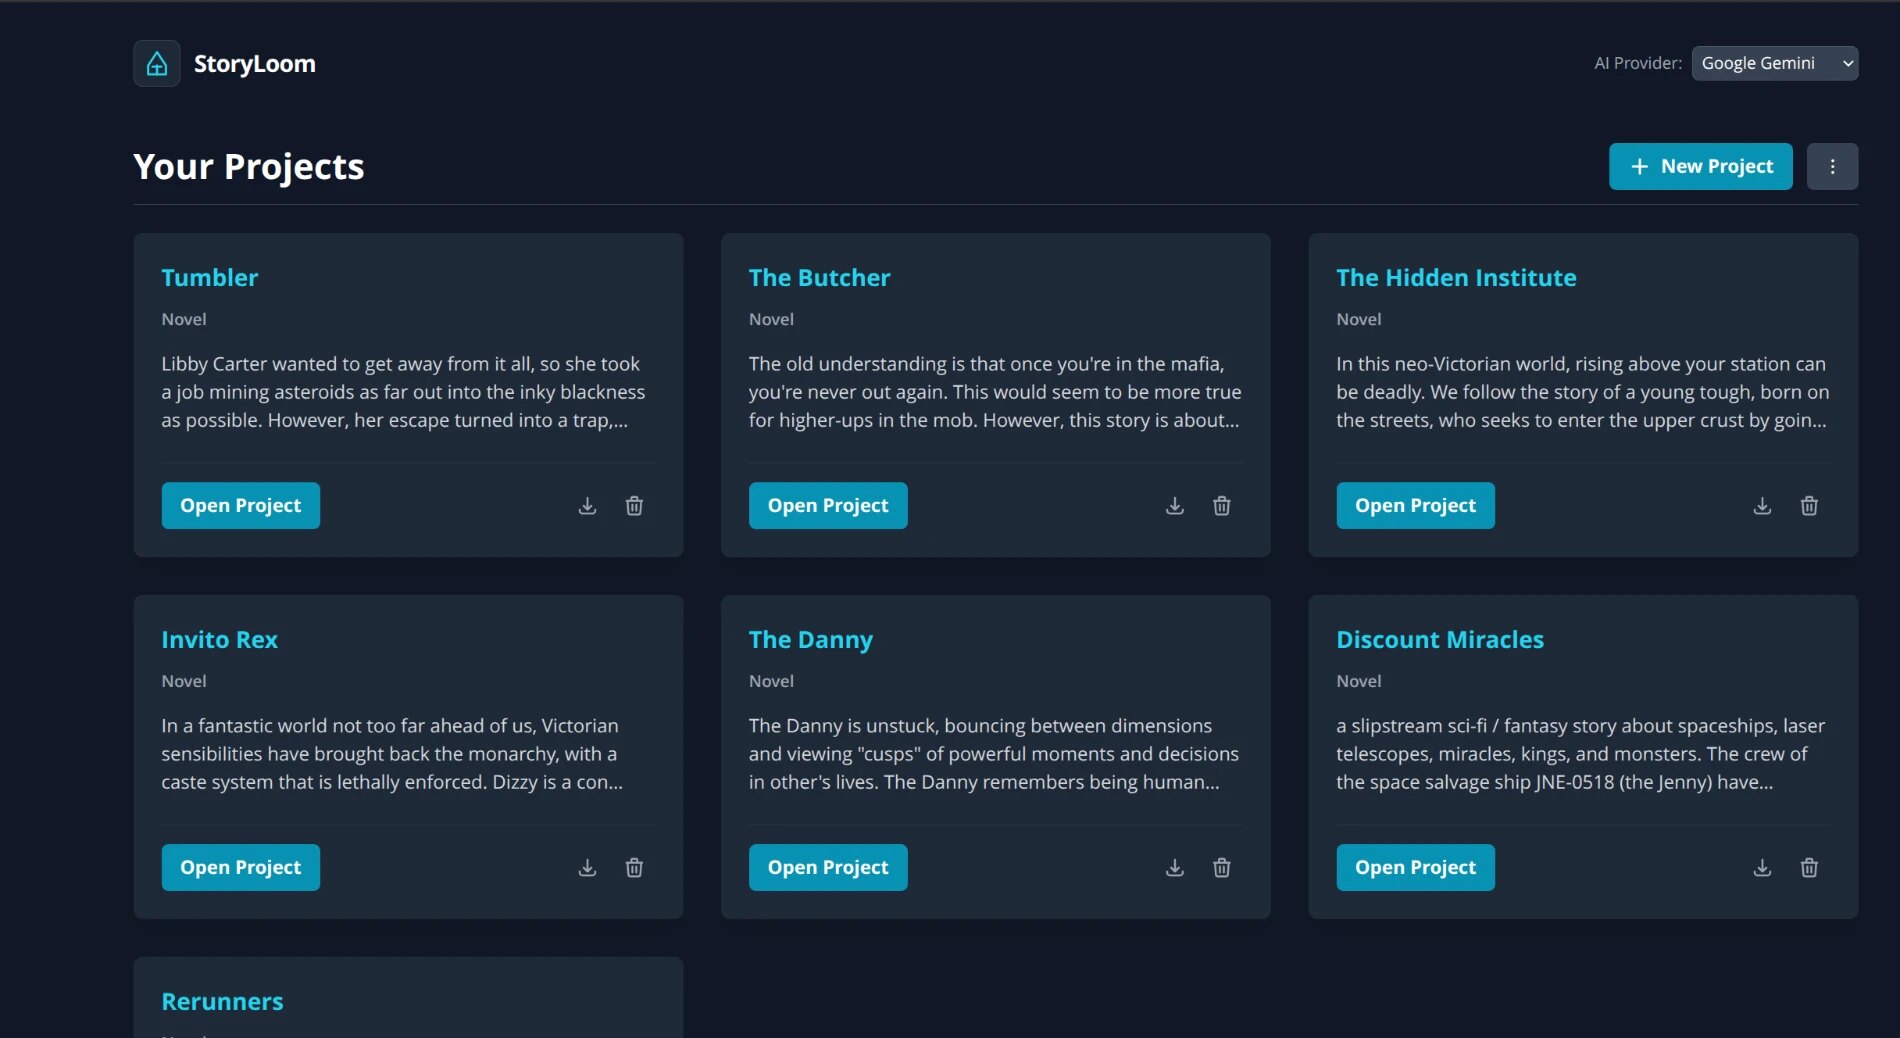The image size is (1900, 1038).
Task: Open The Hidden Institute project
Action: point(1415,506)
